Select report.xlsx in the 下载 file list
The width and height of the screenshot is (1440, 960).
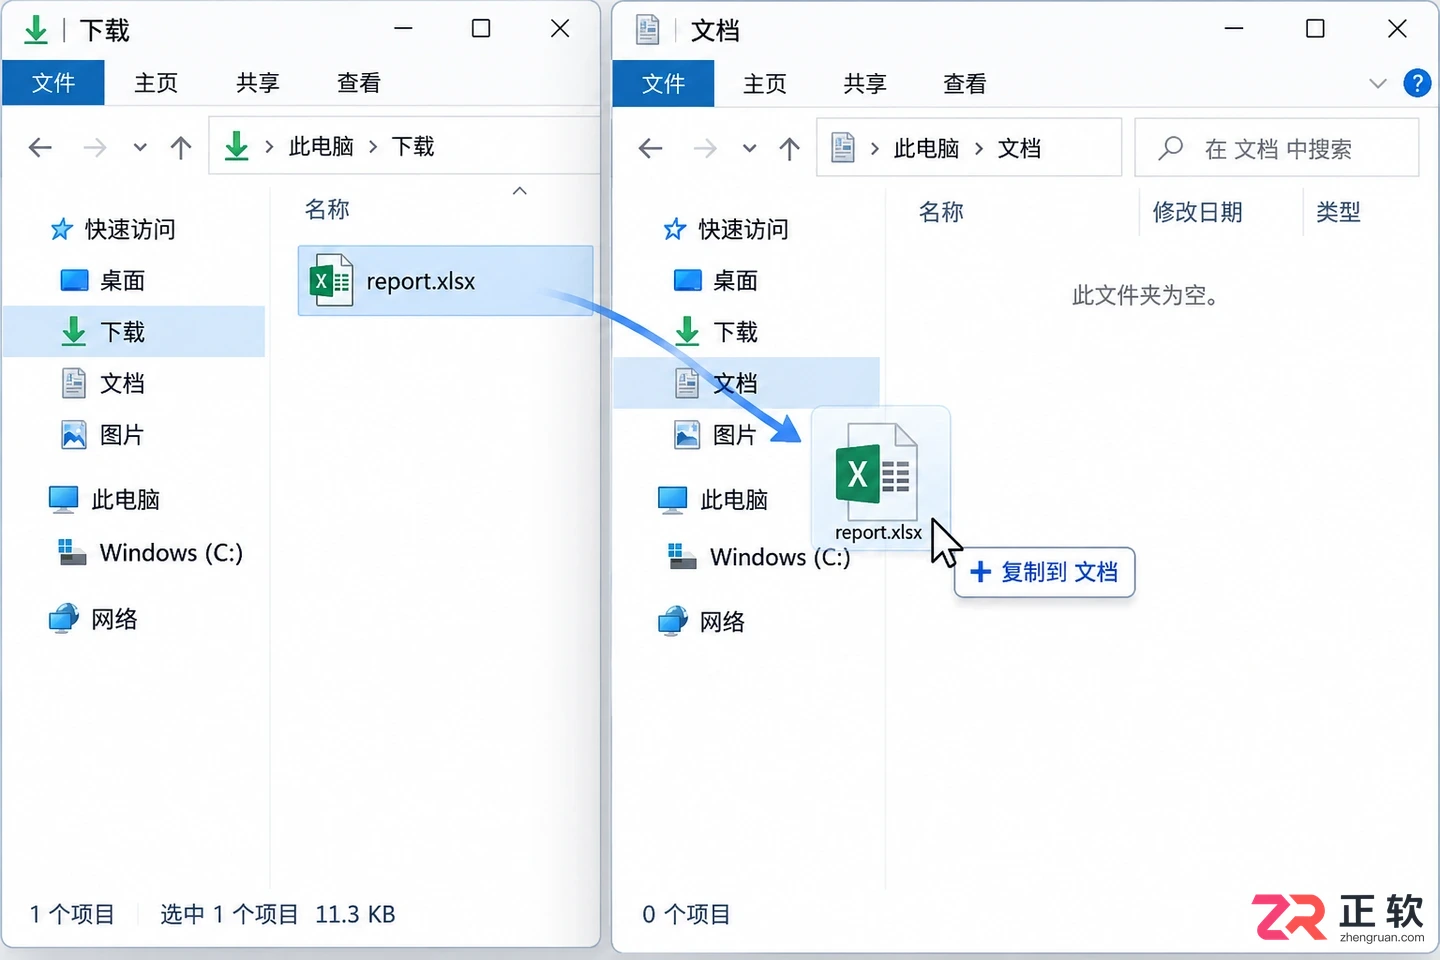[445, 281]
